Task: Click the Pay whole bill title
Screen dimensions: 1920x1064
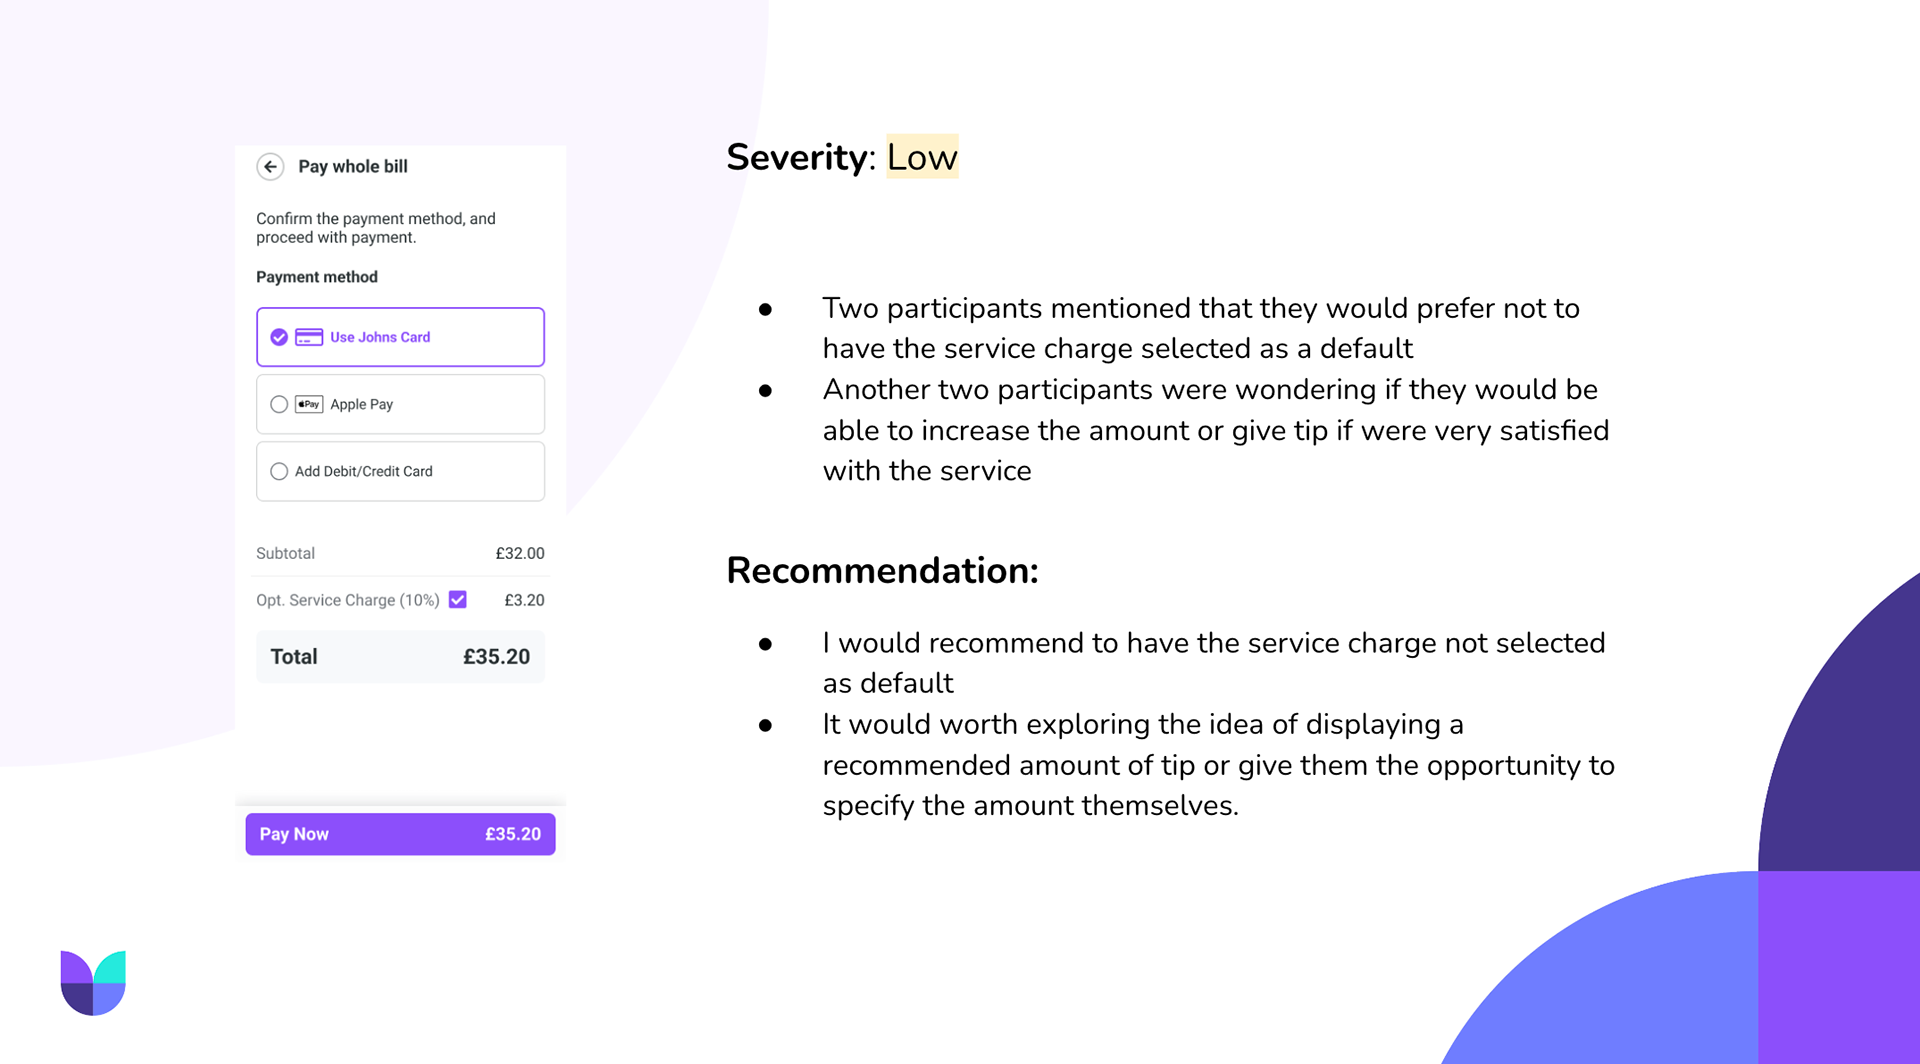Action: click(x=353, y=167)
